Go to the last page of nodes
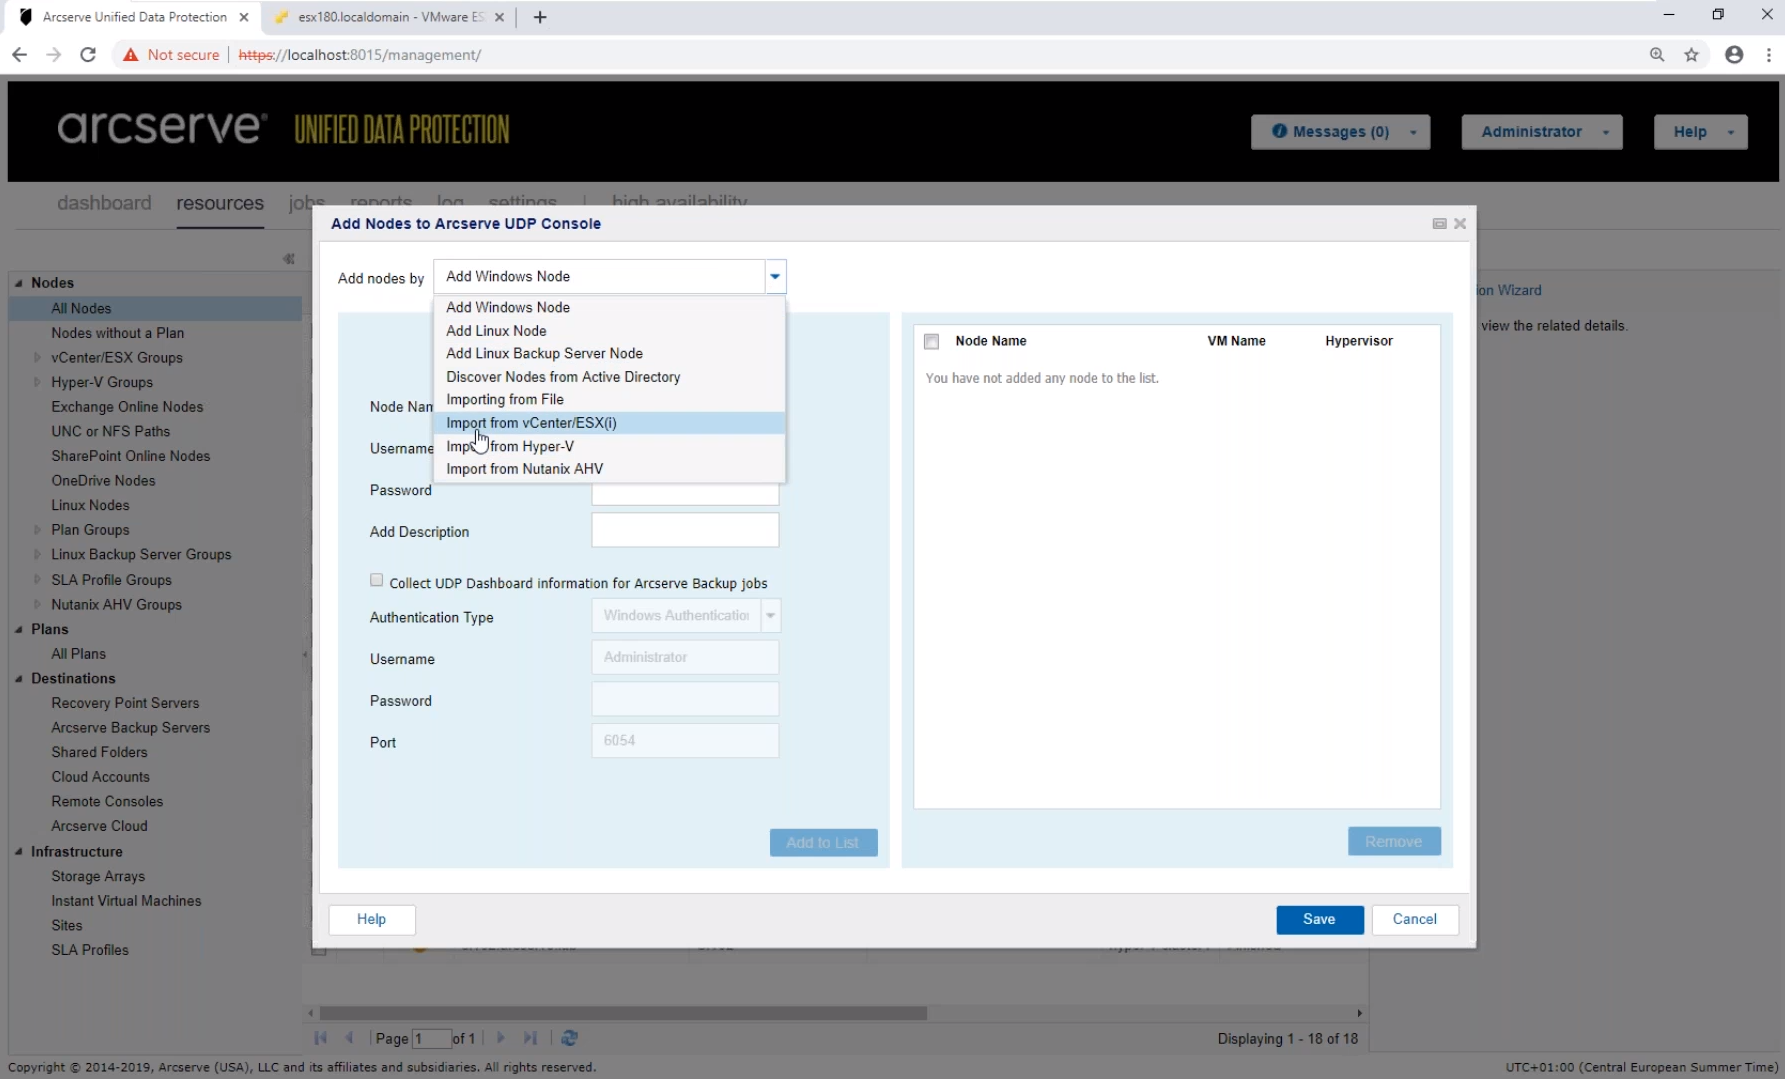 tap(531, 1038)
